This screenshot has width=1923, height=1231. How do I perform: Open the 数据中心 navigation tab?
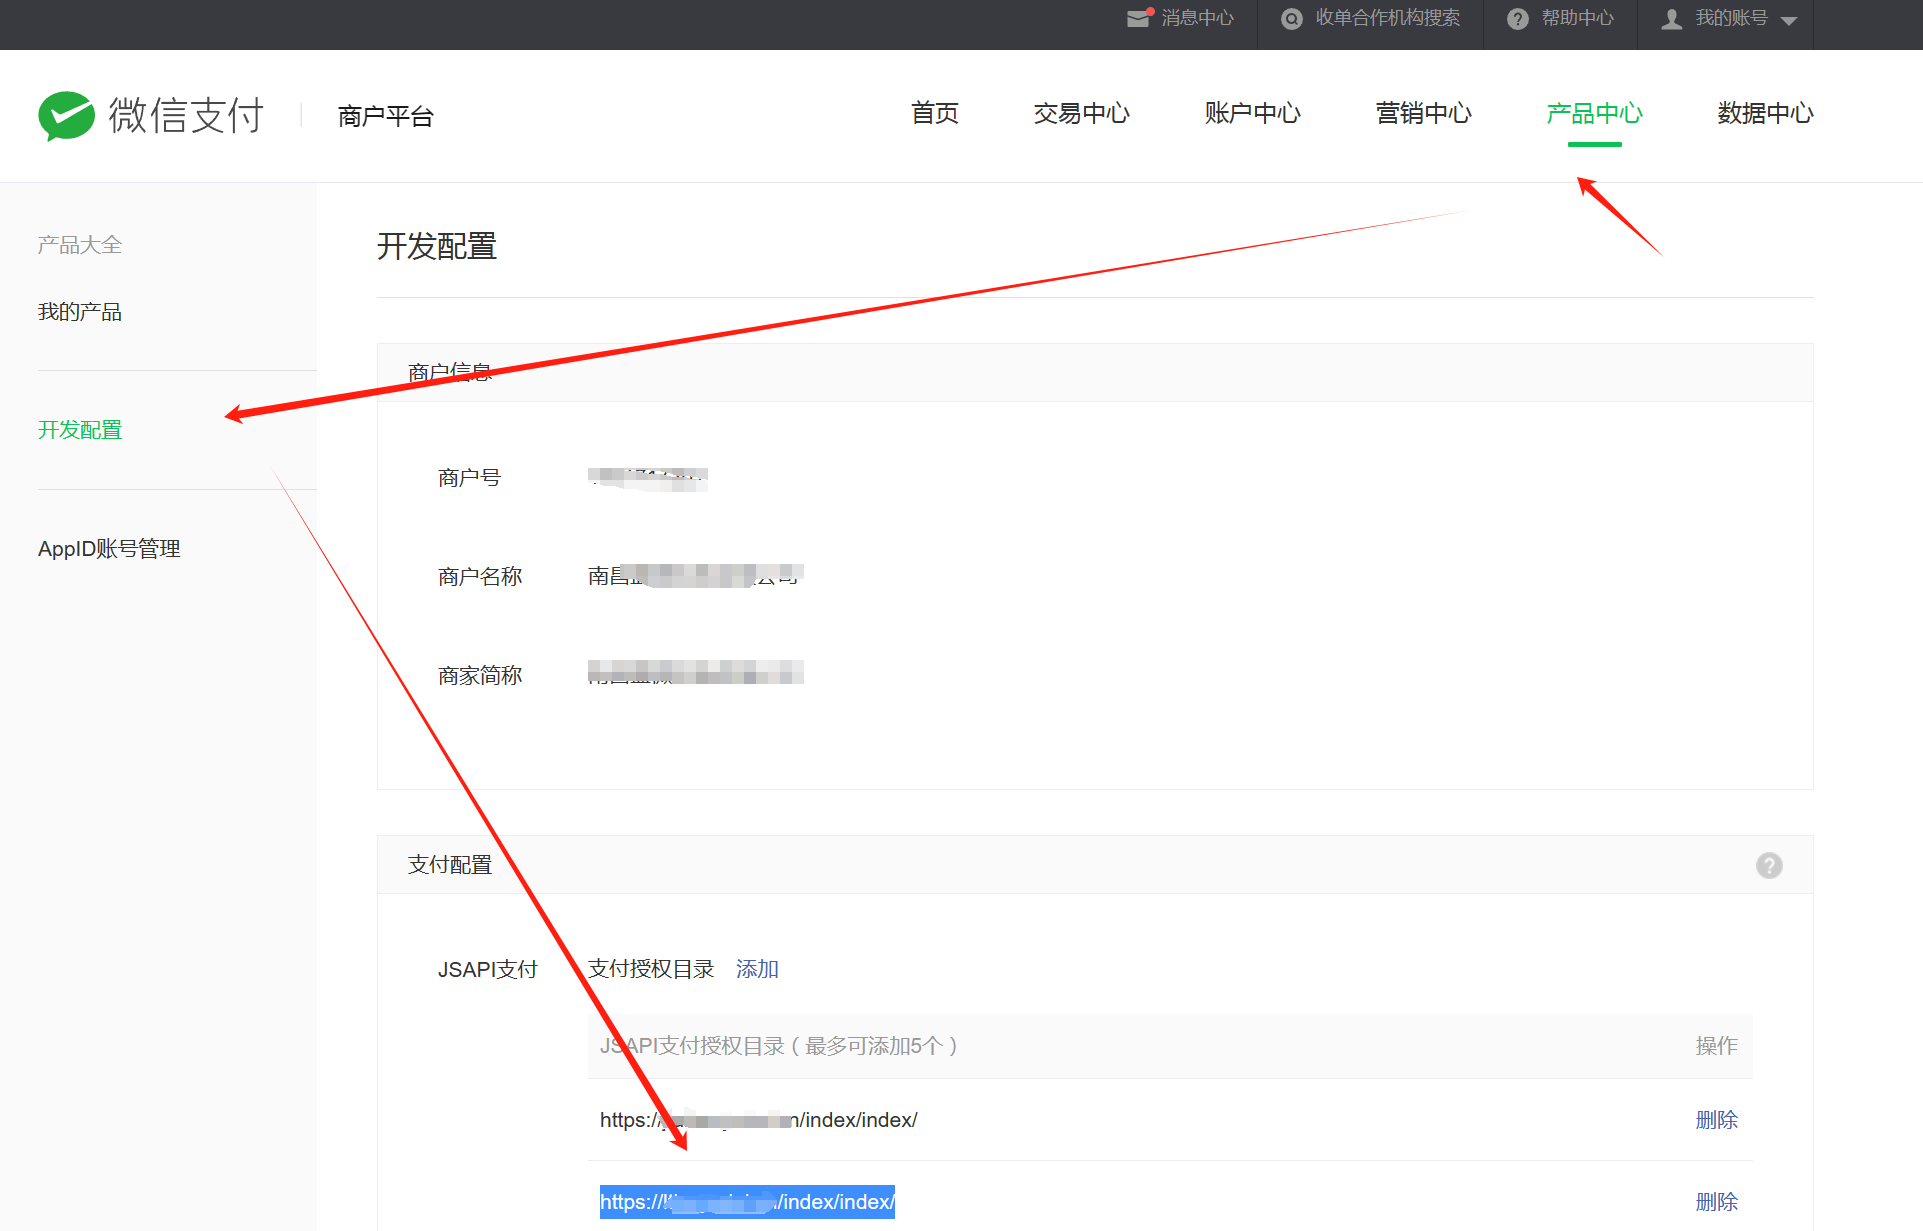[x=1765, y=113]
